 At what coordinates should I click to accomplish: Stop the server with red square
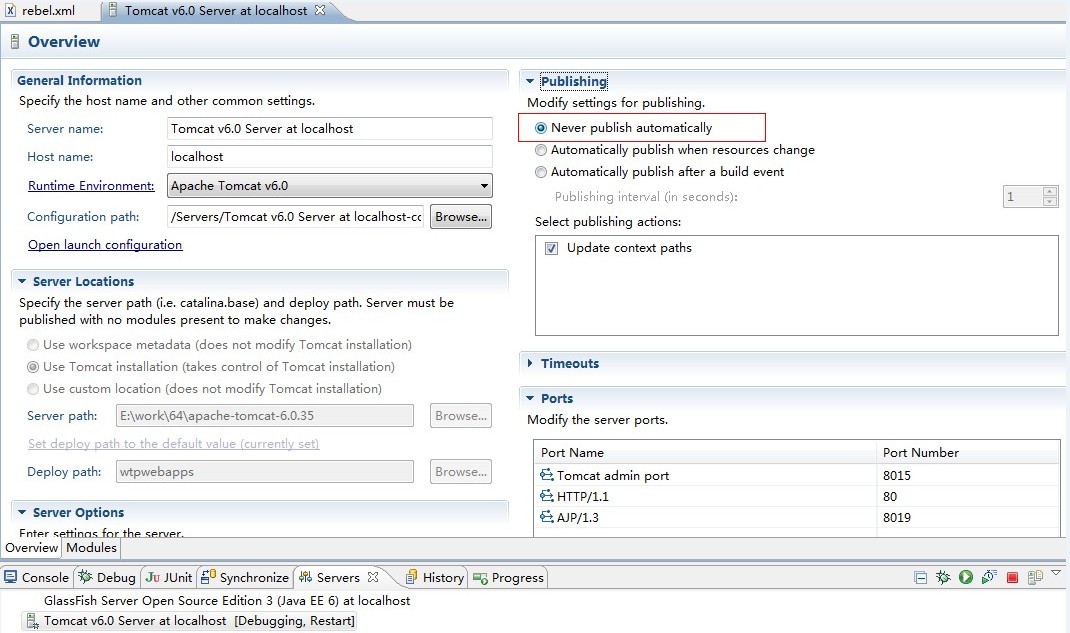pyautogui.click(x=1012, y=578)
